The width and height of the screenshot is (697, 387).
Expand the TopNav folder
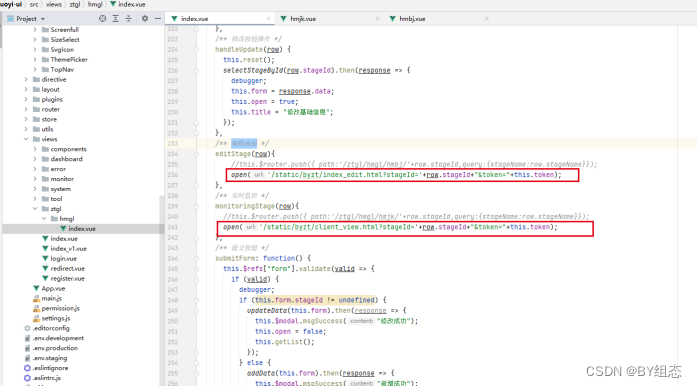35,70
